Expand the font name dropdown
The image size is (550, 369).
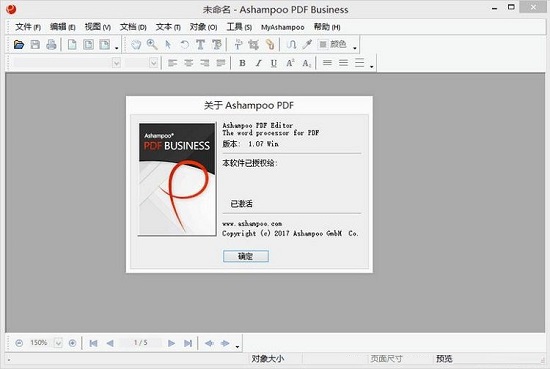(x=116, y=63)
